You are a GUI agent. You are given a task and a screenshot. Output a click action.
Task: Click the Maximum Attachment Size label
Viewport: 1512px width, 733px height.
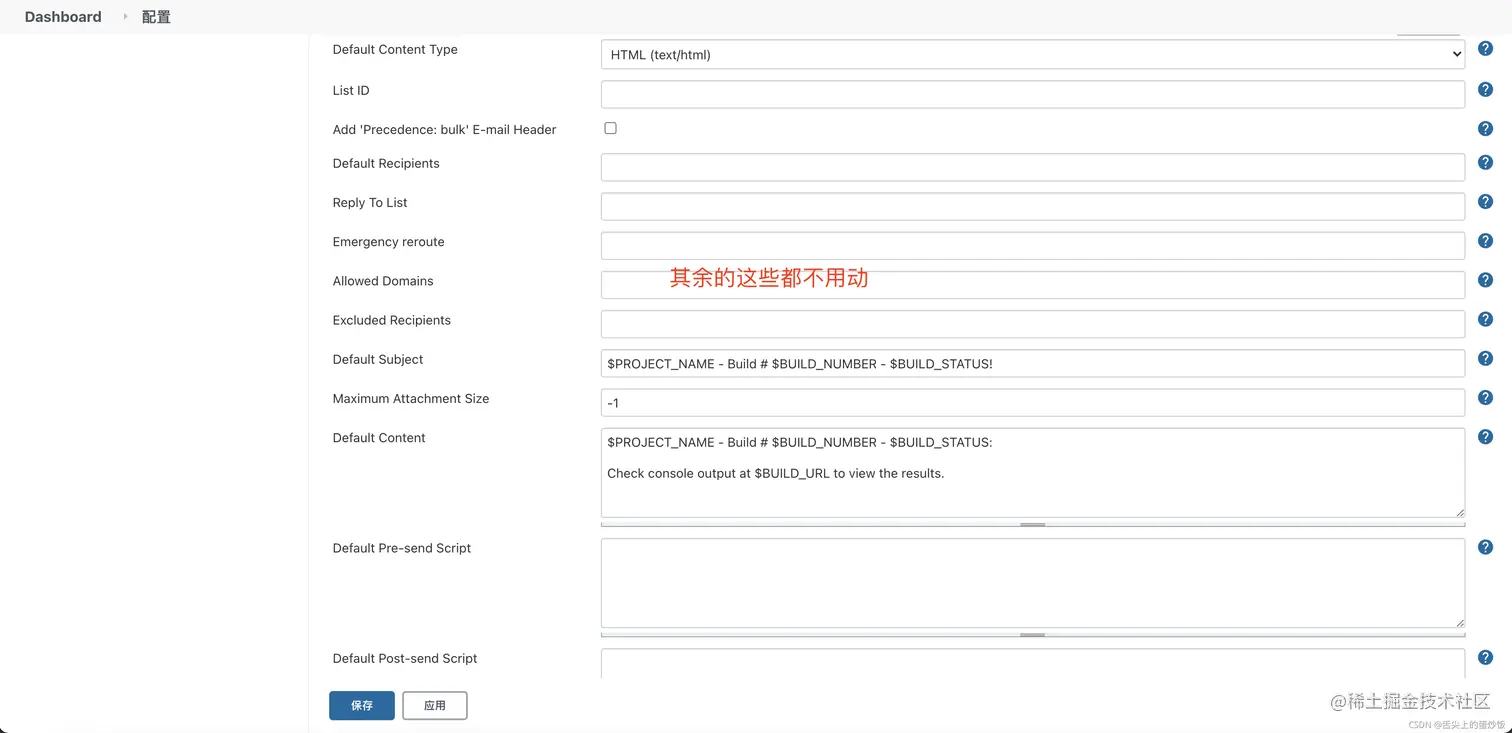[x=411, y=398]
